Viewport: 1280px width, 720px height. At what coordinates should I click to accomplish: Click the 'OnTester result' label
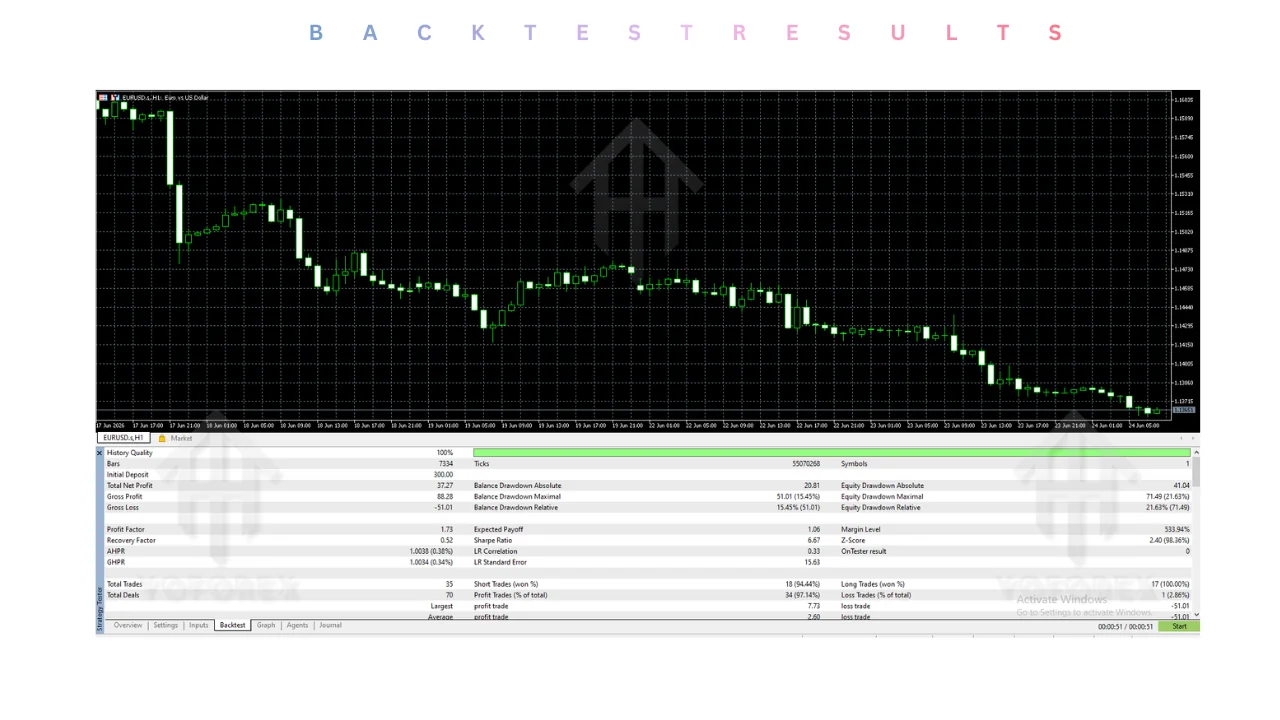click(863, 552)
